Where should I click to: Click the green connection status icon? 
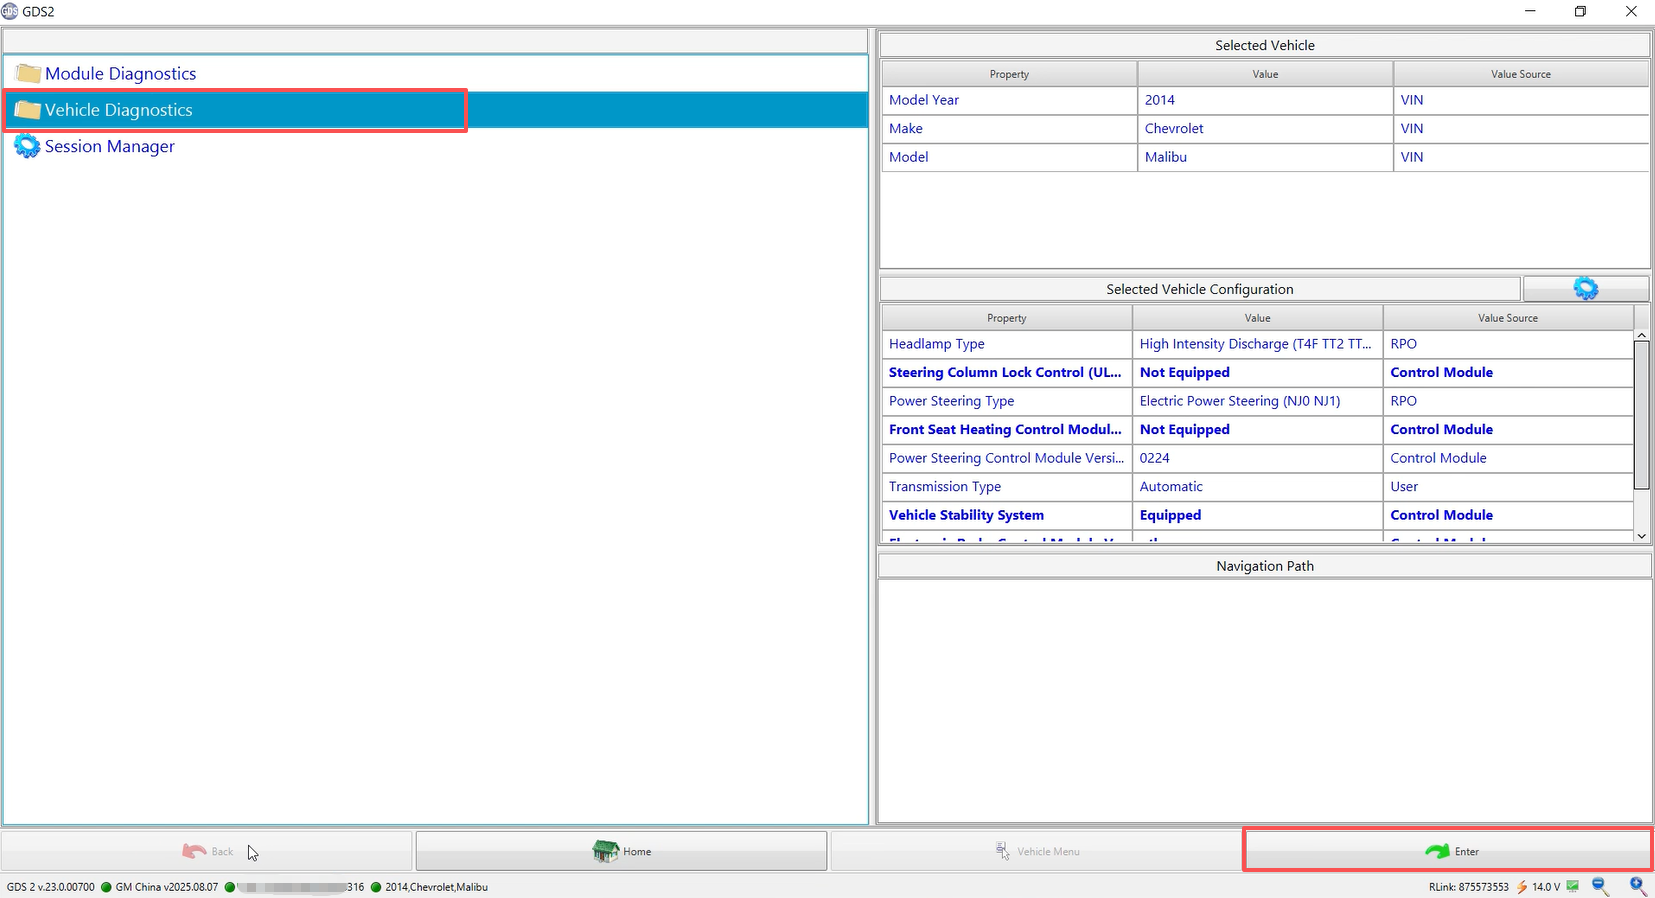pyautogui.click(x=1573, y=886)
